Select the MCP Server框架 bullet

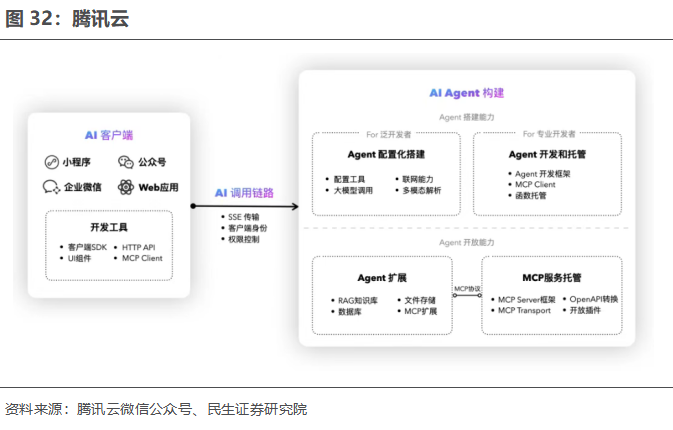[x=527, y=300]
